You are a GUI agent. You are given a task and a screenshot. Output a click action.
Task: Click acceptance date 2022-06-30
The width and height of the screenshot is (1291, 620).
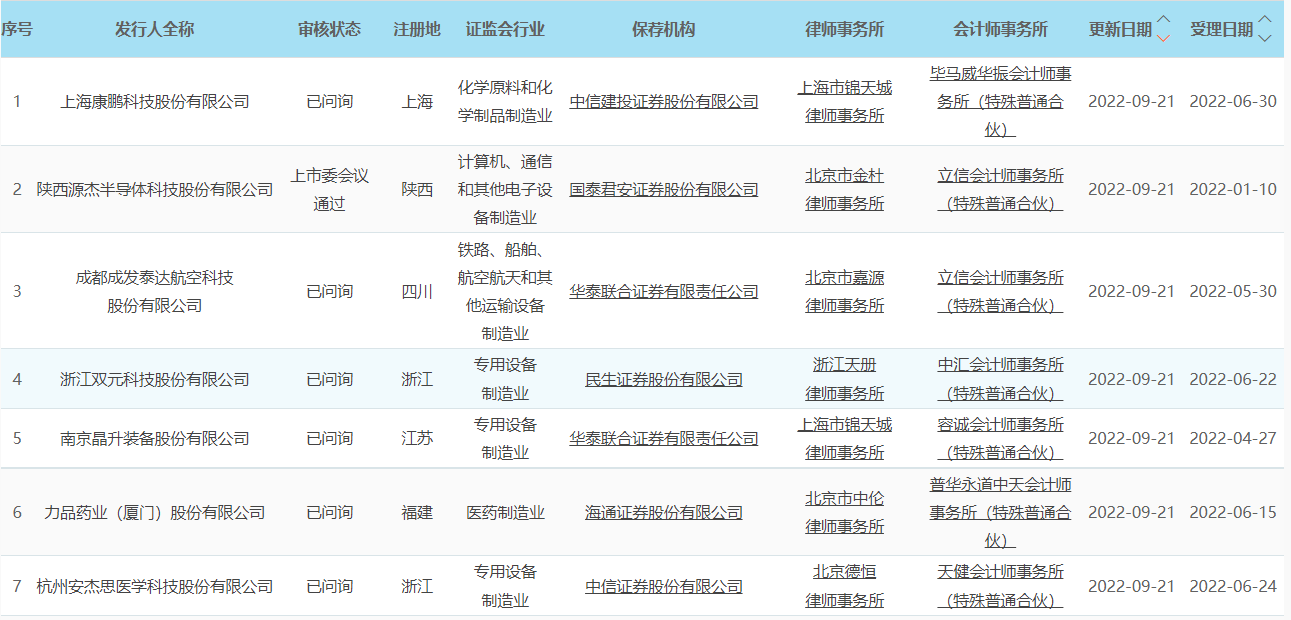[1233, 102]
